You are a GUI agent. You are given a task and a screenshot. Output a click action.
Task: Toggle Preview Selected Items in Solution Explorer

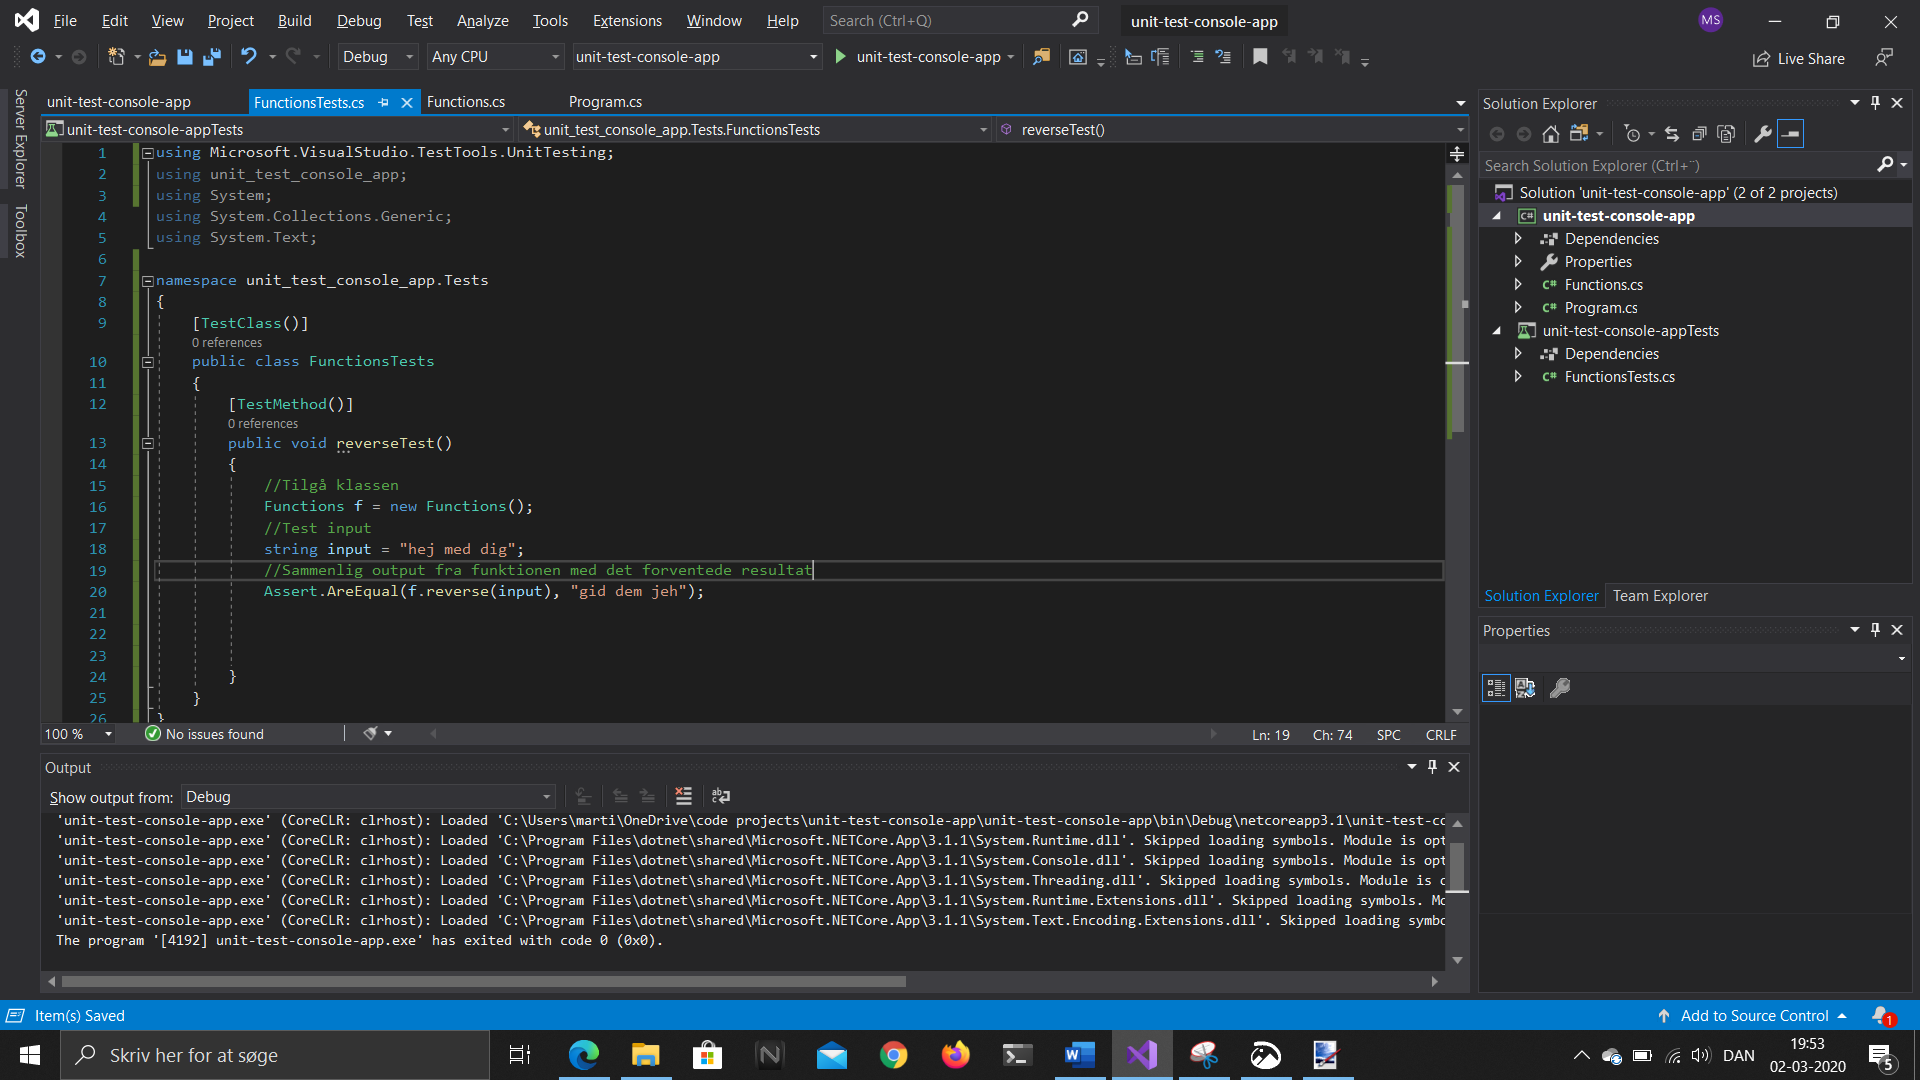[1790, 134]
